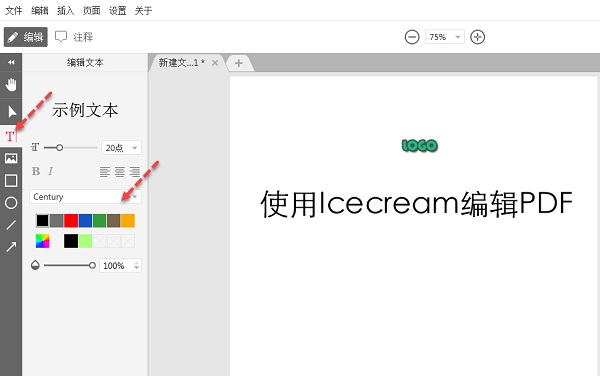This screenshot has width=600, height=376.
Task: Open the custom color picker
Action: 42,241
